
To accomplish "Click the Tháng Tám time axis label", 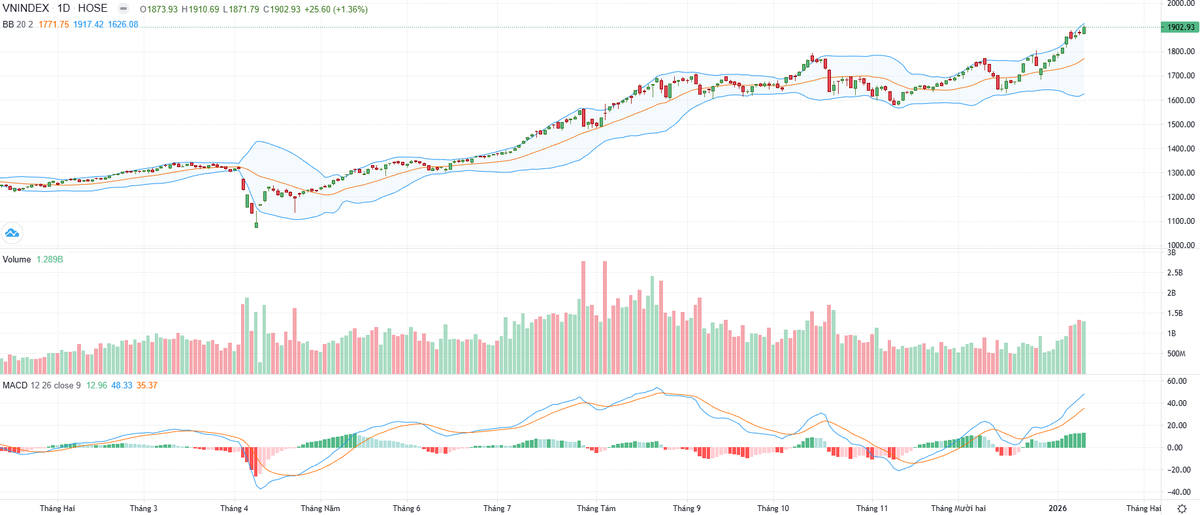I will [595, 508].
